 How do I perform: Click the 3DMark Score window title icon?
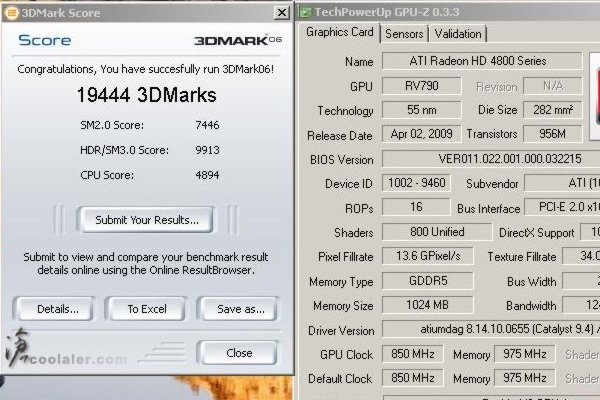click(x=11, y=13)
